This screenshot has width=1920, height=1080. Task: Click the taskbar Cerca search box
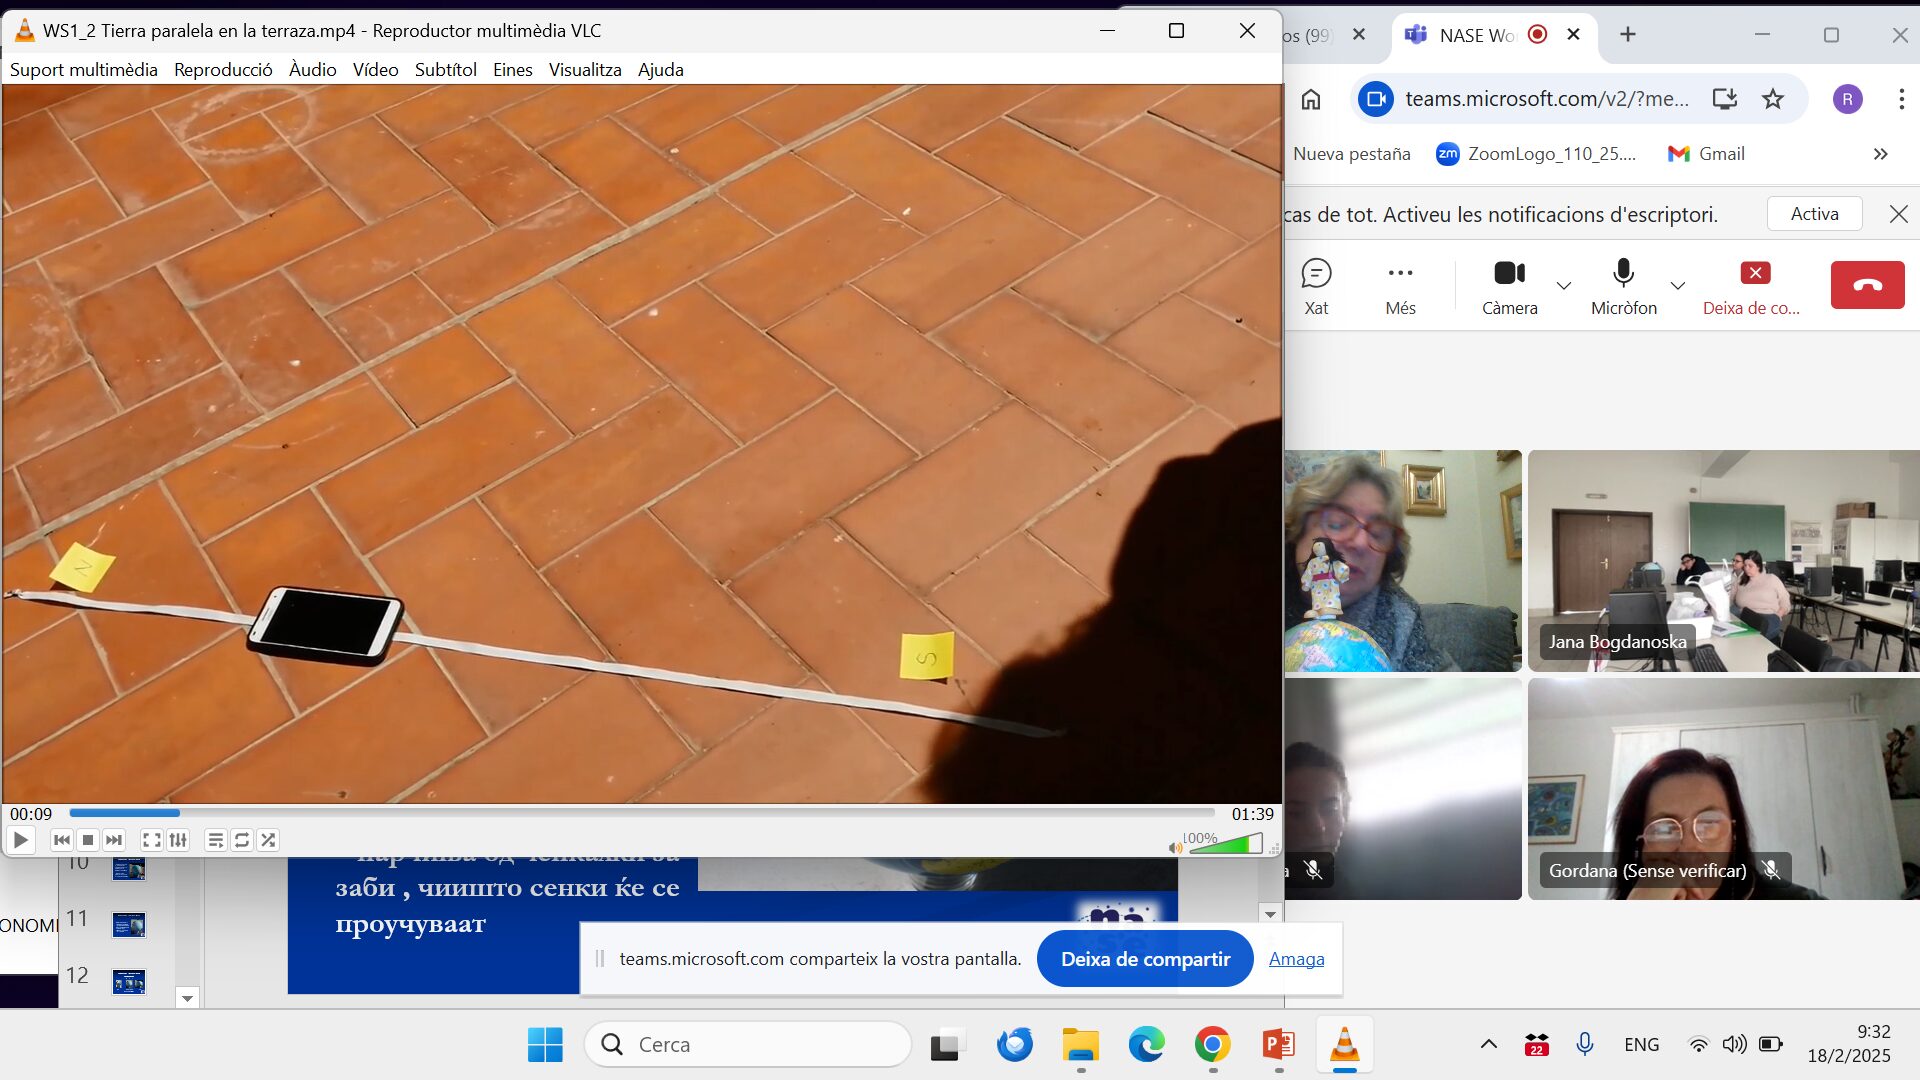tap(748, 1045)
